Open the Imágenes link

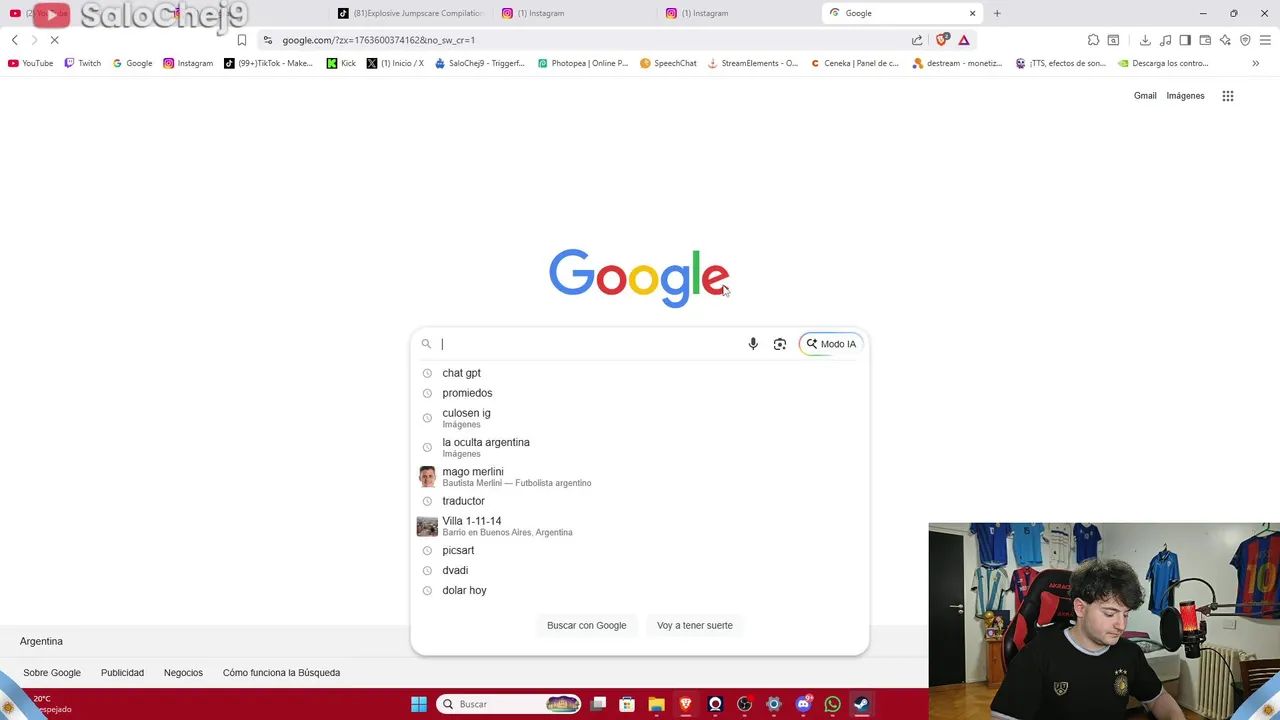pyautogui.click(x=1185, y=96)
